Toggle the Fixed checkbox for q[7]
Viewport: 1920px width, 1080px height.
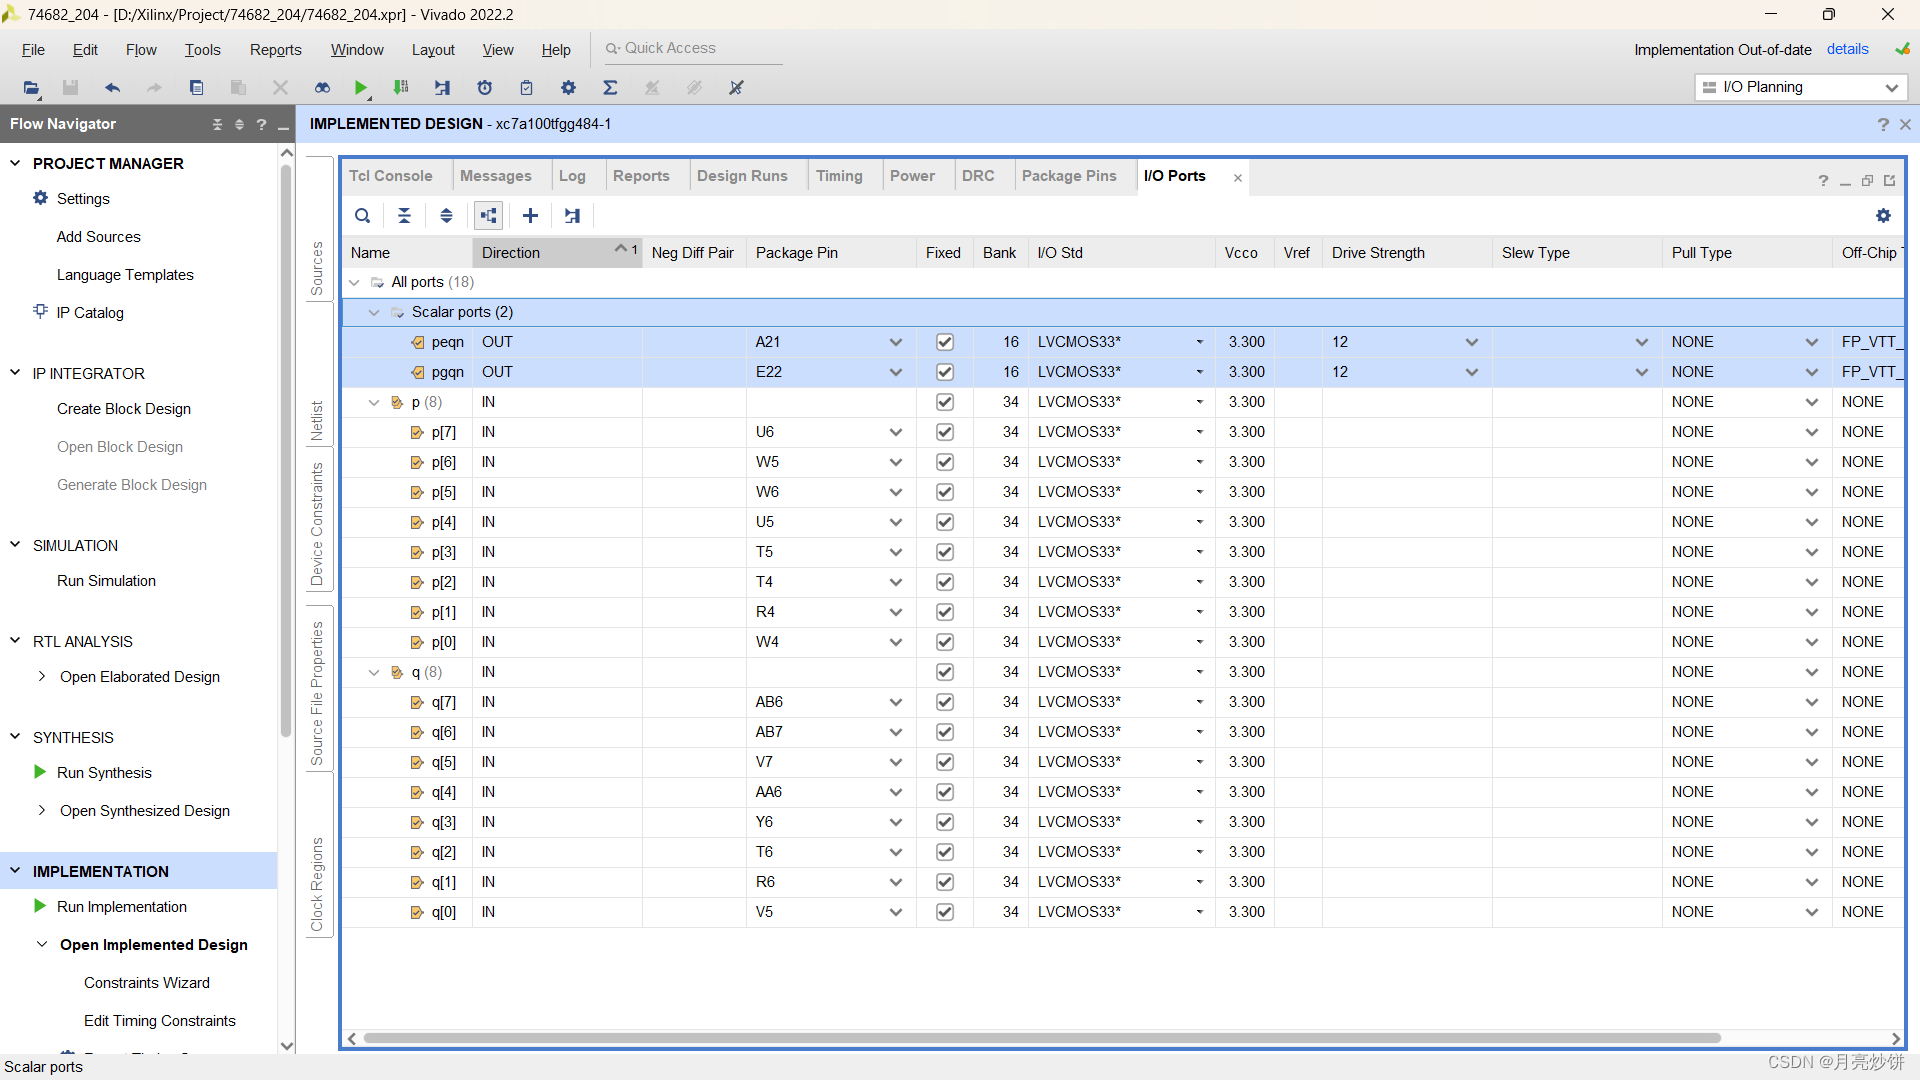coord(944,702)
